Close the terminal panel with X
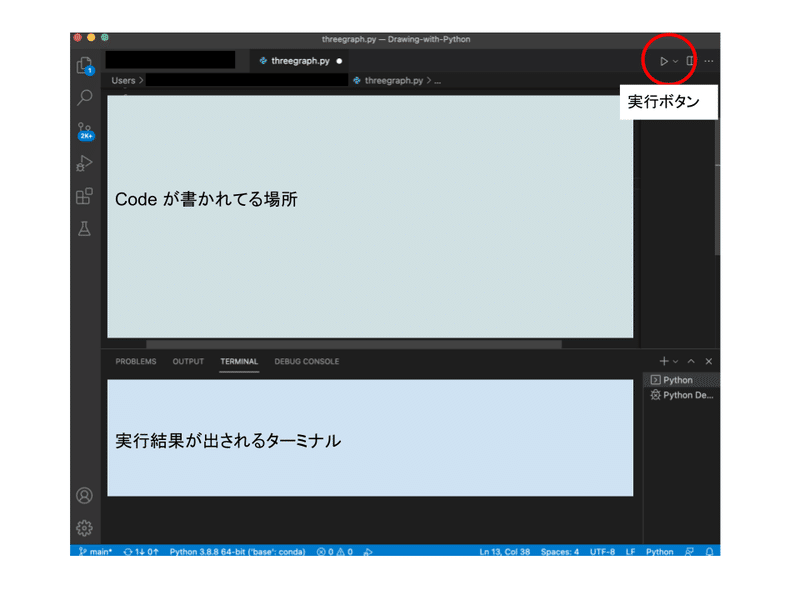This screenshot has width=800, height=600. (709, 361)
